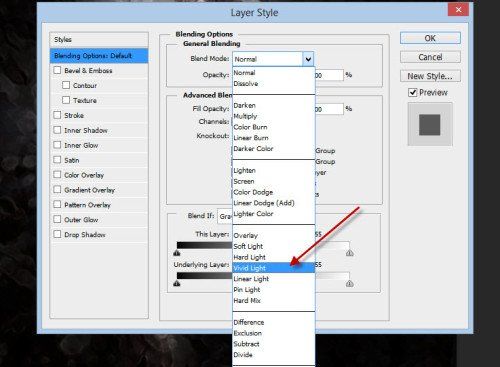This screenshot has height=367, width=500.
Task: Choose Dissolve blend mode
Action: pos(274,84)
